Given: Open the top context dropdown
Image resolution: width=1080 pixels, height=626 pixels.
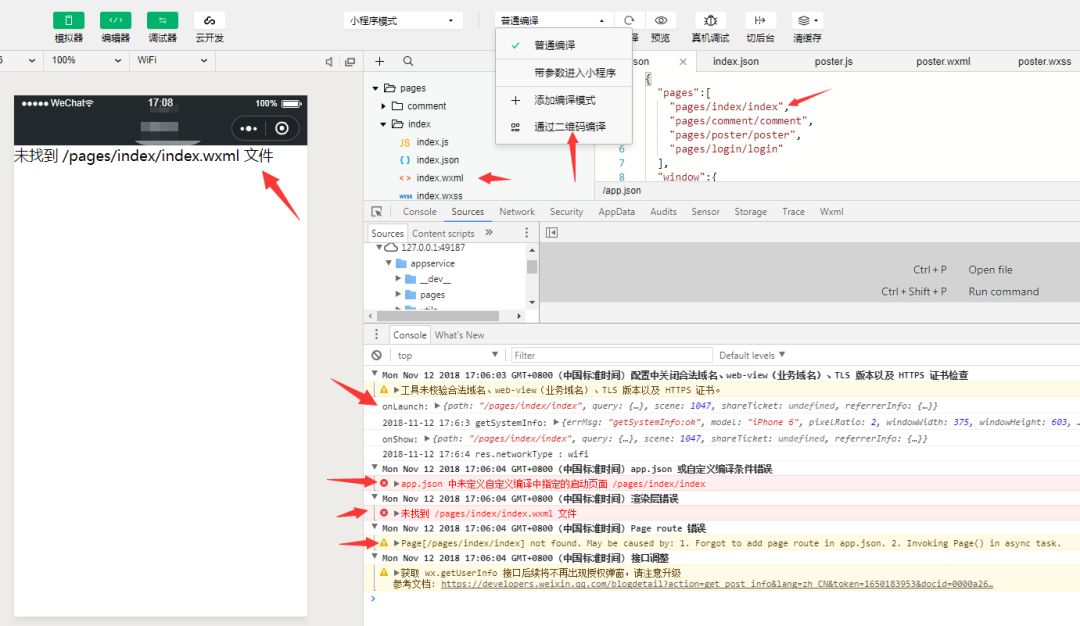Looking at the screenshot, I should click(x=446, y=355).
